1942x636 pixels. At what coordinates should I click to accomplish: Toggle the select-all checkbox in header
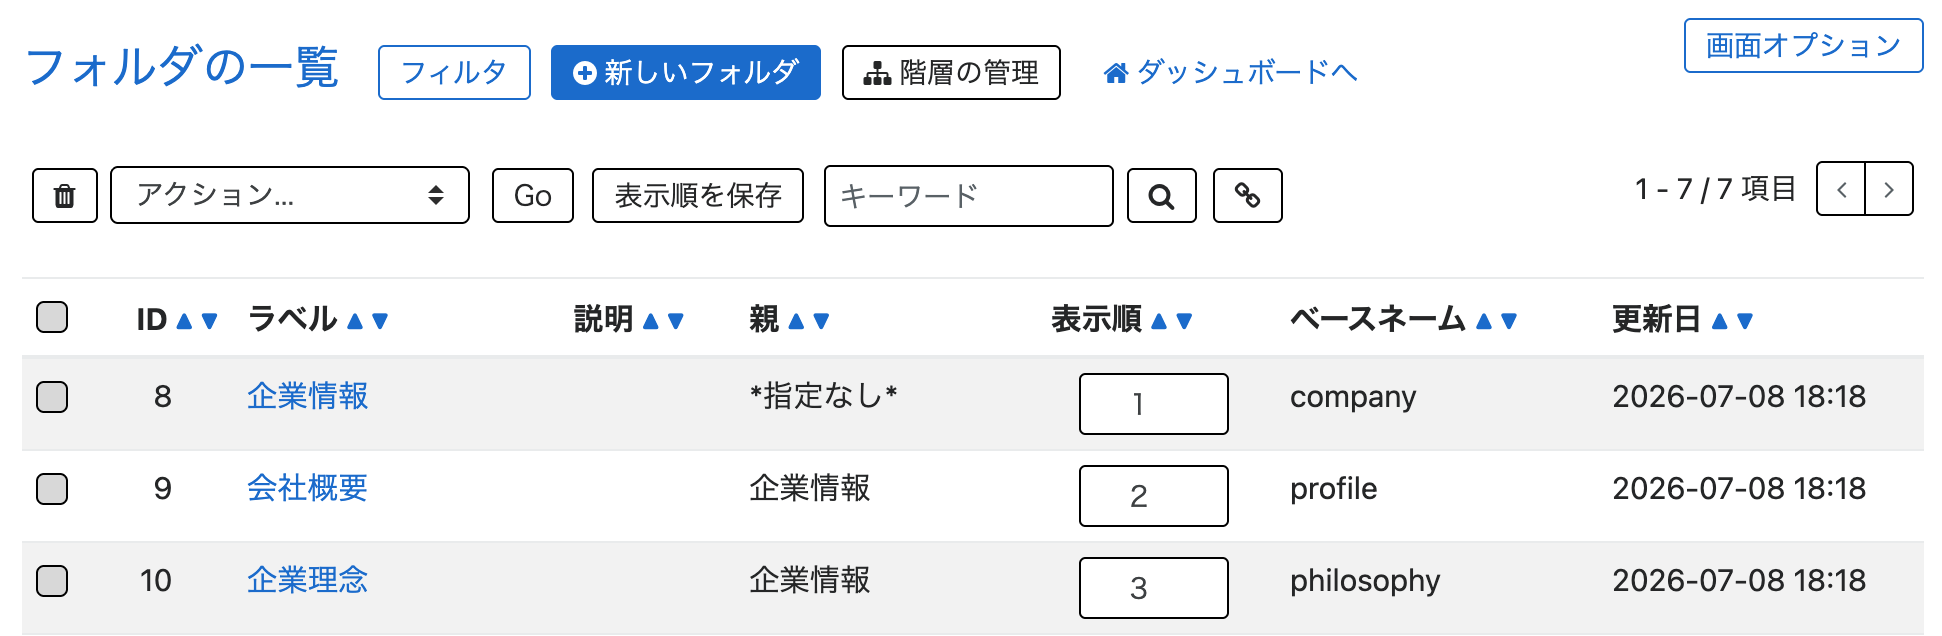click(52, 317)
